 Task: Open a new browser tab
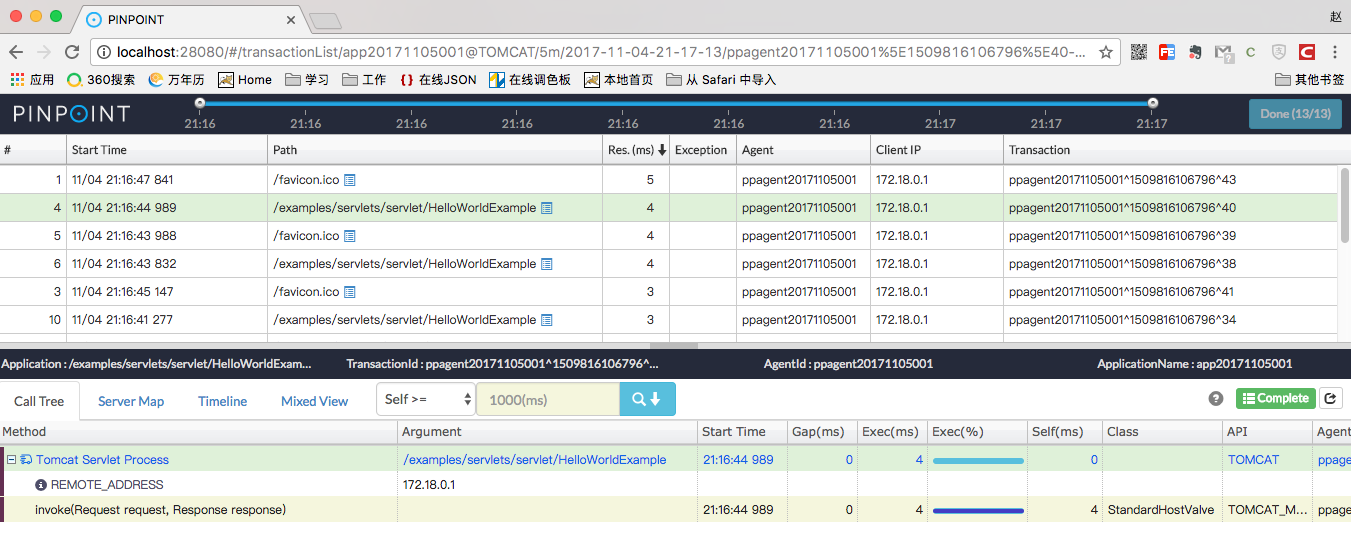326,21
